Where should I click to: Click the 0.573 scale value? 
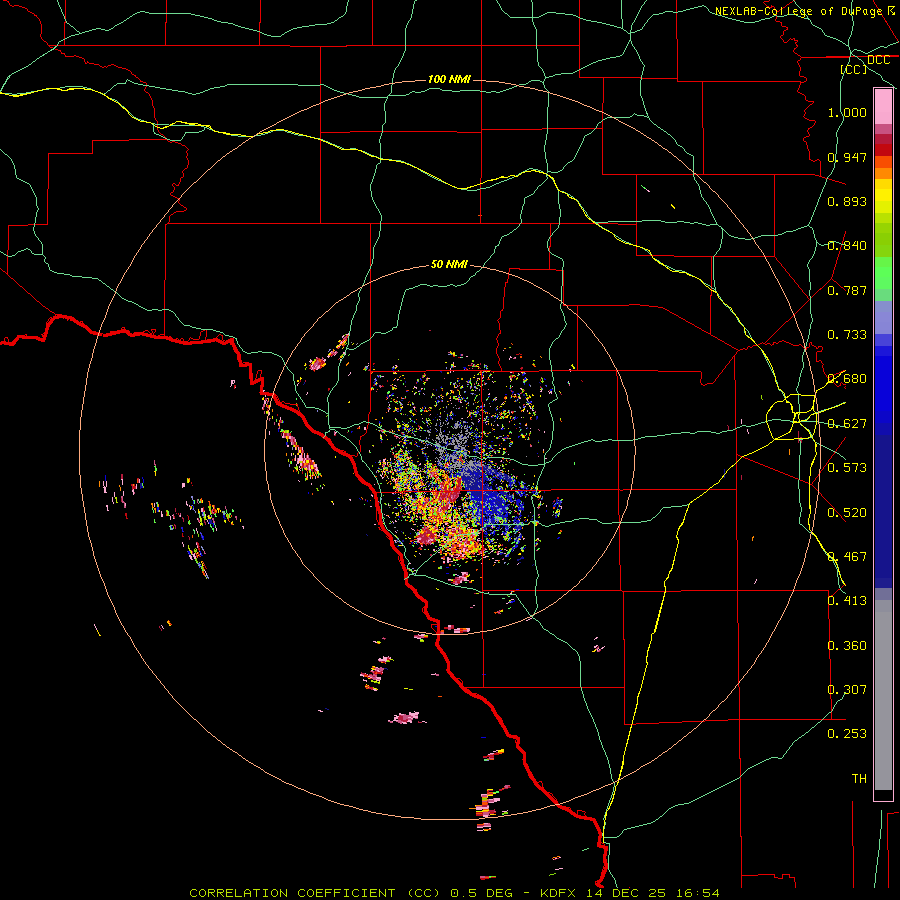click(847, 468)
